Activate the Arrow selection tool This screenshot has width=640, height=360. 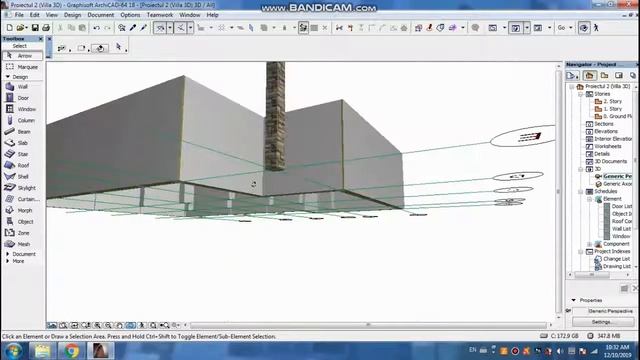pos(22,56)
